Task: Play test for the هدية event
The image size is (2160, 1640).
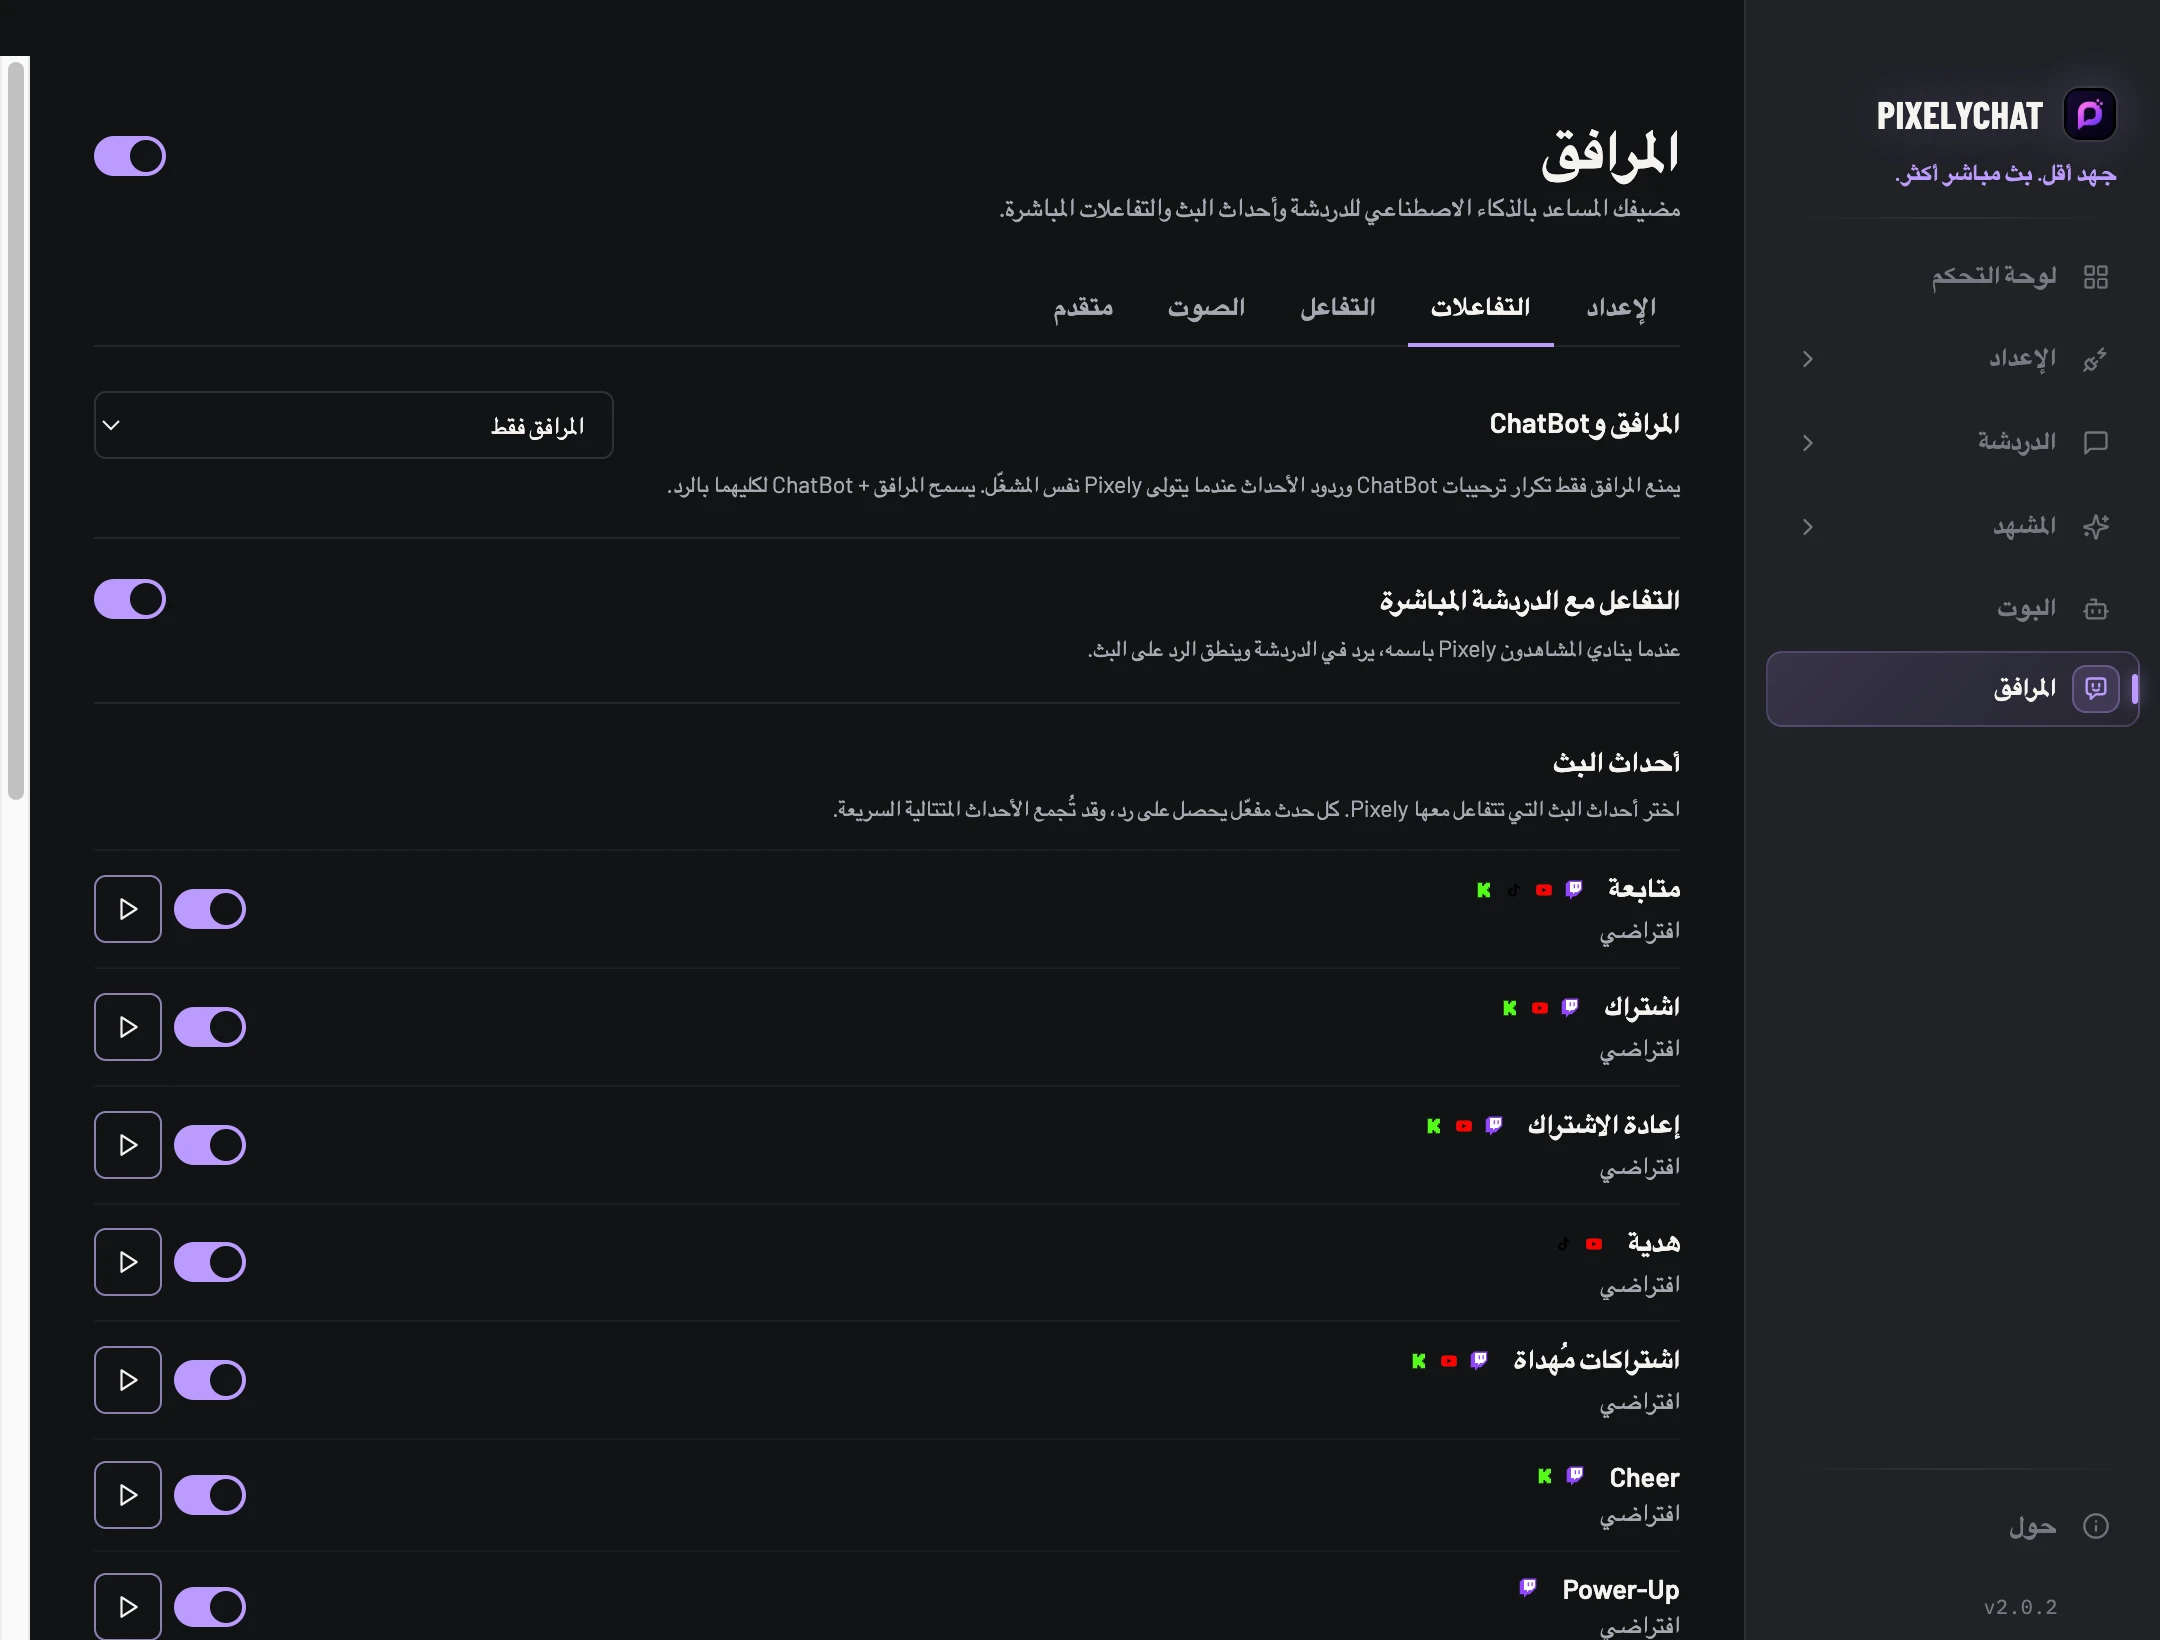Action: pos(128,1262)
